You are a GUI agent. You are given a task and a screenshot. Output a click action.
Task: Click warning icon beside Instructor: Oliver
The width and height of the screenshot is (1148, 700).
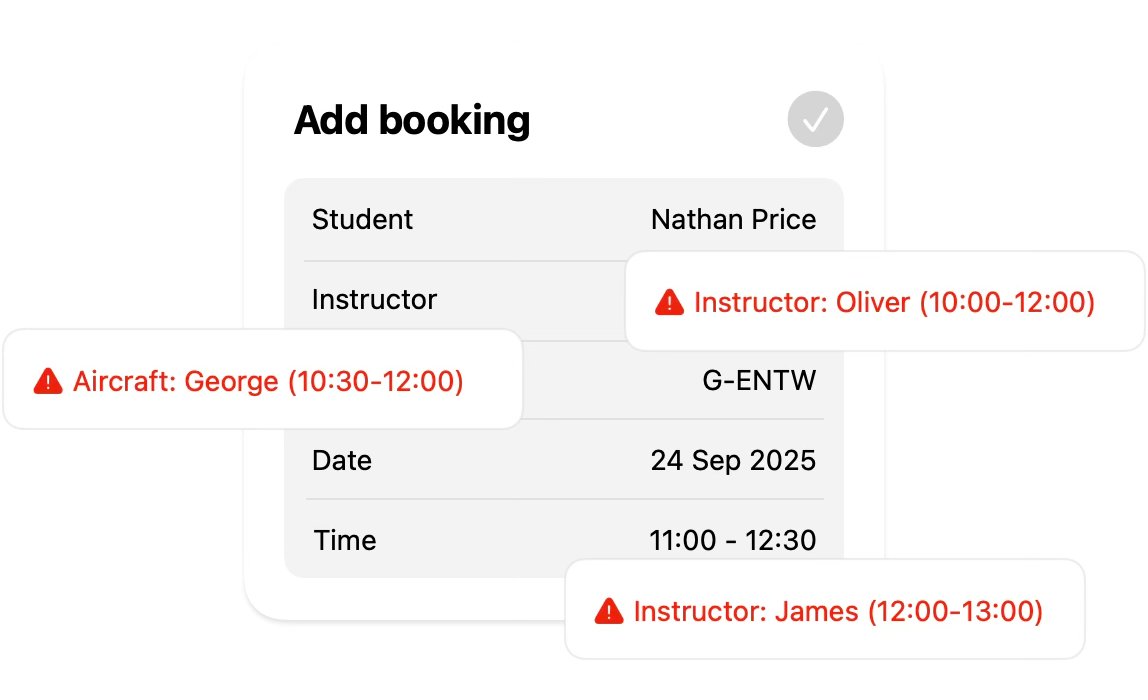[x=669, y=302]
